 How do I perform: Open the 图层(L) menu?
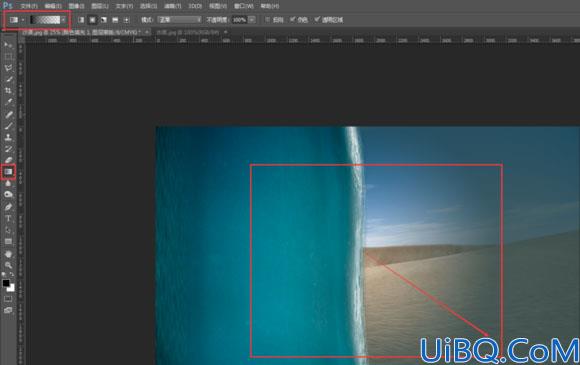tap(100, 6)
